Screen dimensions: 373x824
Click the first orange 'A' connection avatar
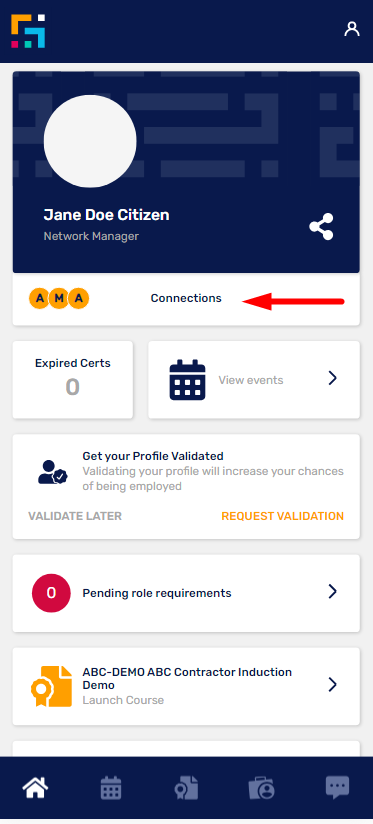[39, 298]
